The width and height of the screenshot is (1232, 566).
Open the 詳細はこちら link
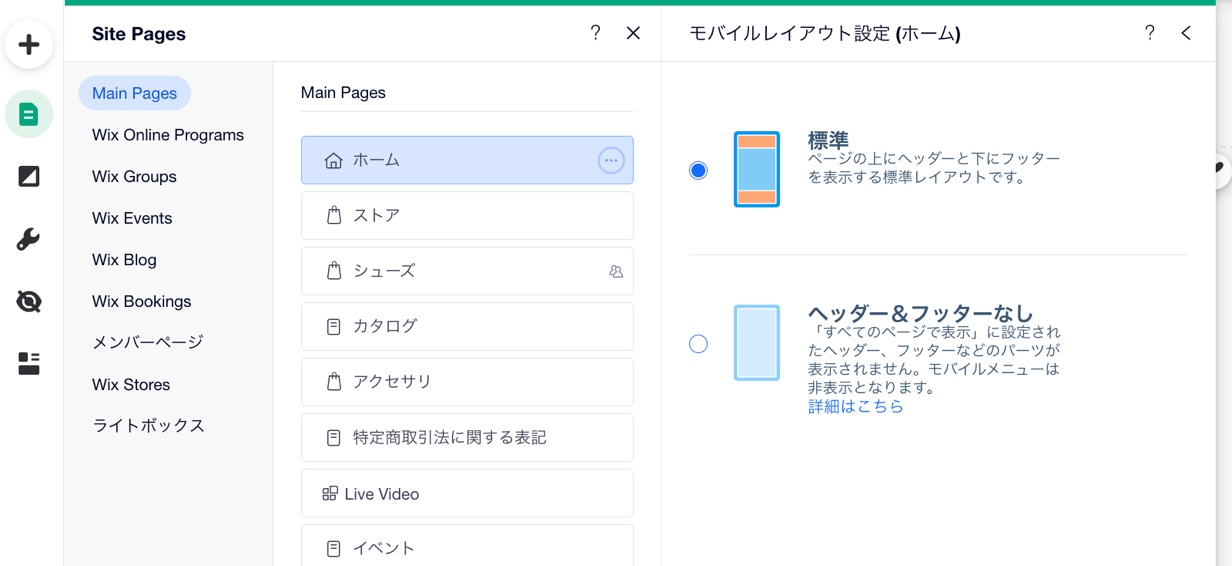(855, 406)
